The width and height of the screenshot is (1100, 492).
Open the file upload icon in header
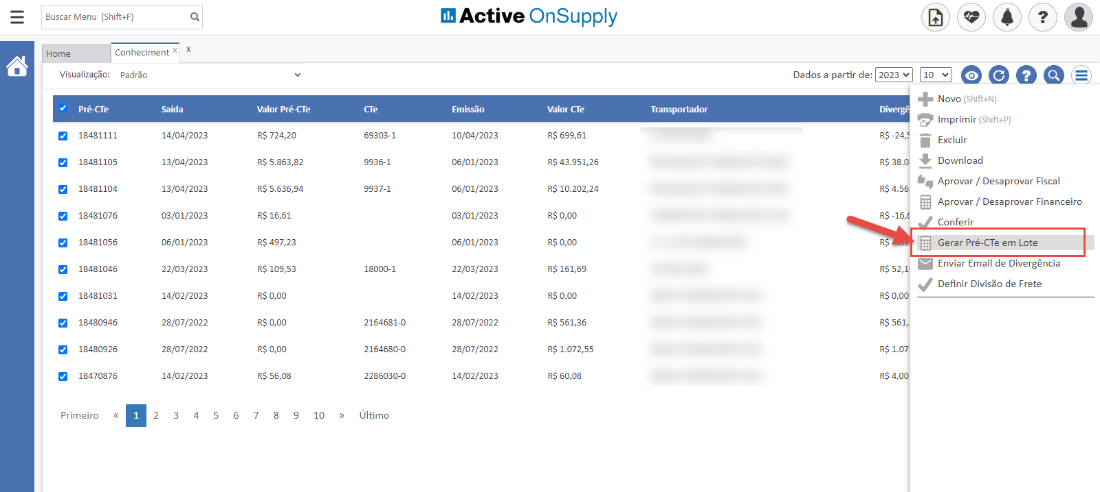(x=935, y=18)
